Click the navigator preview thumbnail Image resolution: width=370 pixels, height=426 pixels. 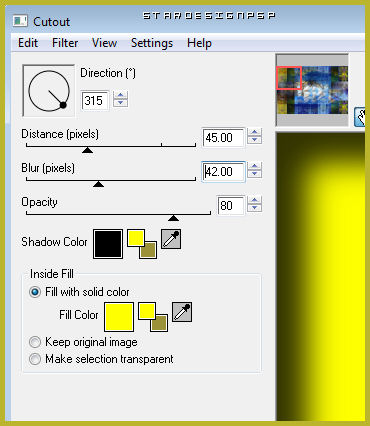312,90
